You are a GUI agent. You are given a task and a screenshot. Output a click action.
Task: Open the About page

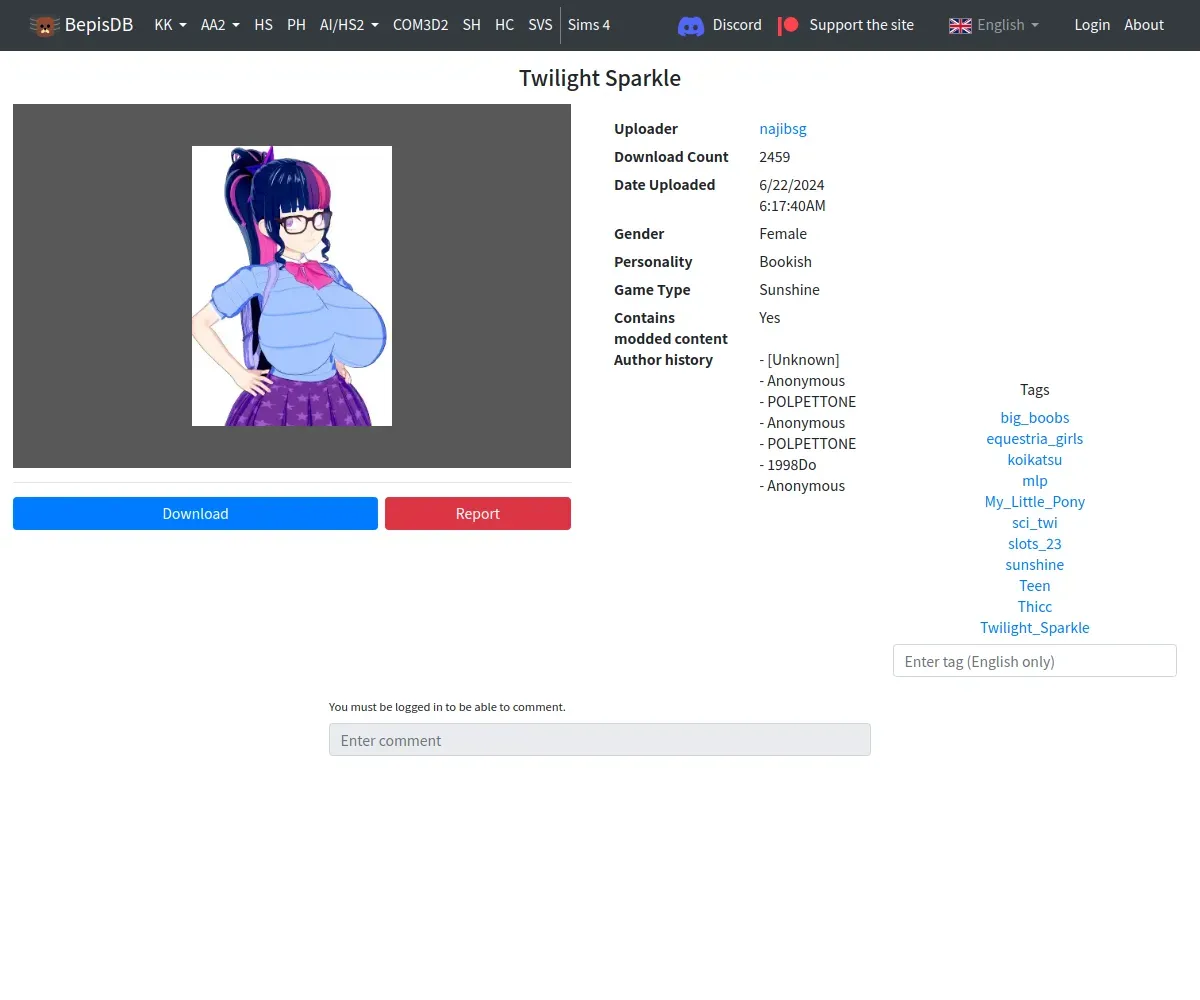coord(1144,25)
